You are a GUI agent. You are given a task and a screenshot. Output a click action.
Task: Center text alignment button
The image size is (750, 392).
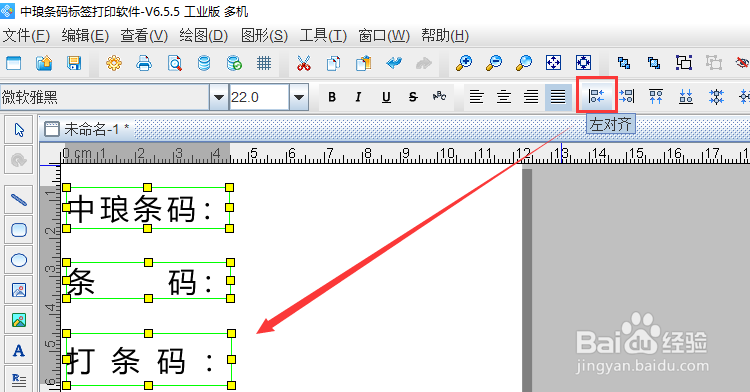coord(503,97)
